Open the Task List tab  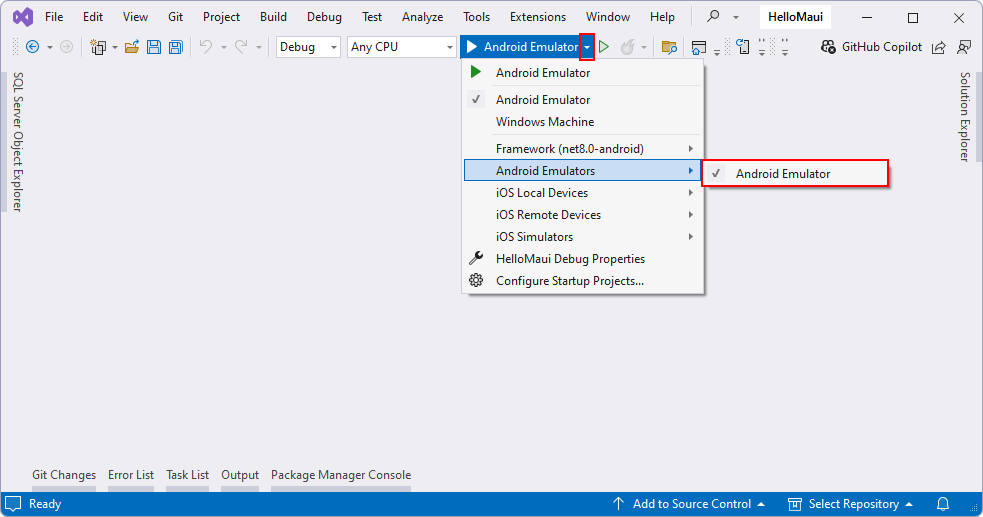pyautogui.click(x=187, y=475)
